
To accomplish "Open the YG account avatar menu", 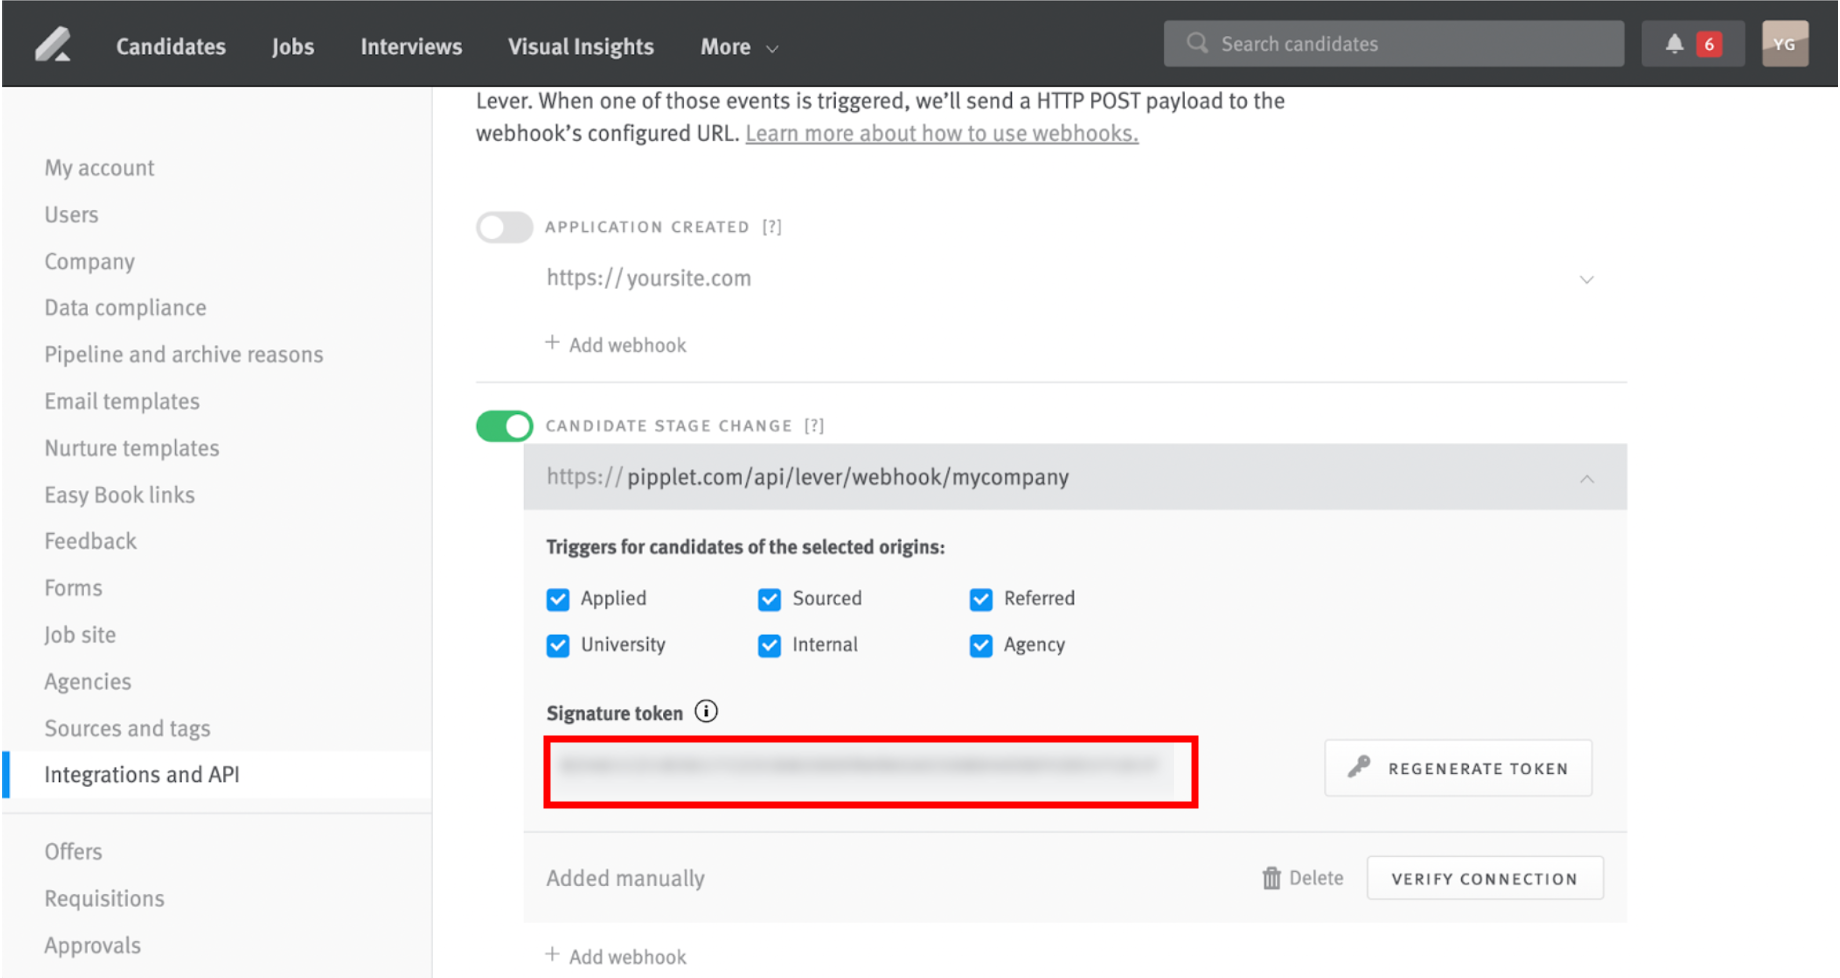I will [1785, 43].
